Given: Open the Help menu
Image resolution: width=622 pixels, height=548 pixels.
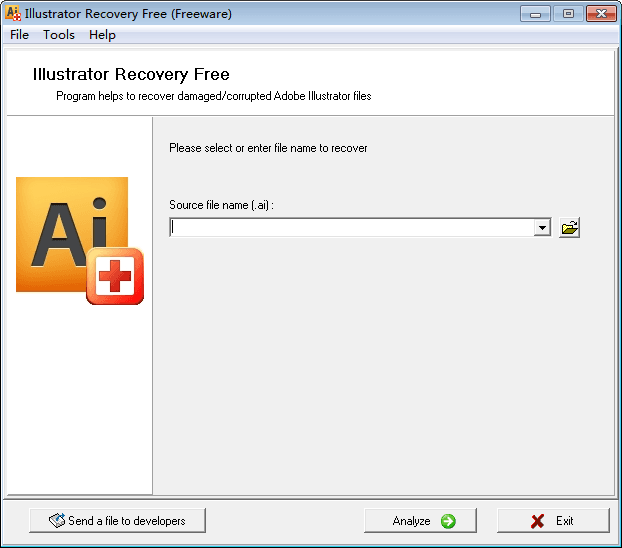Looking at the screenshot, I should click(x=102, y=35).
